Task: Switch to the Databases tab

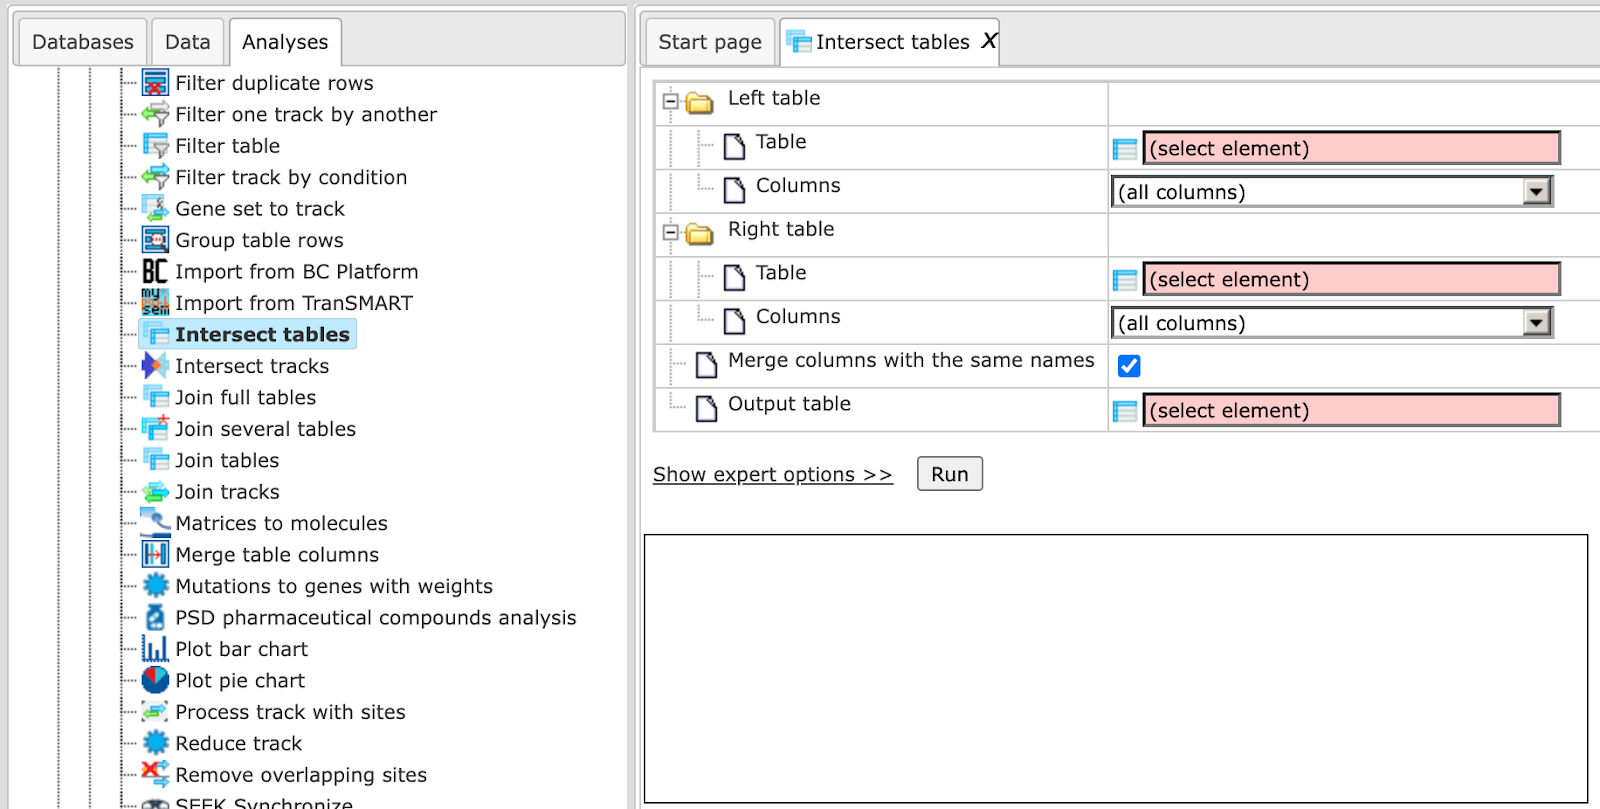Action: click(x=82, y=42)
